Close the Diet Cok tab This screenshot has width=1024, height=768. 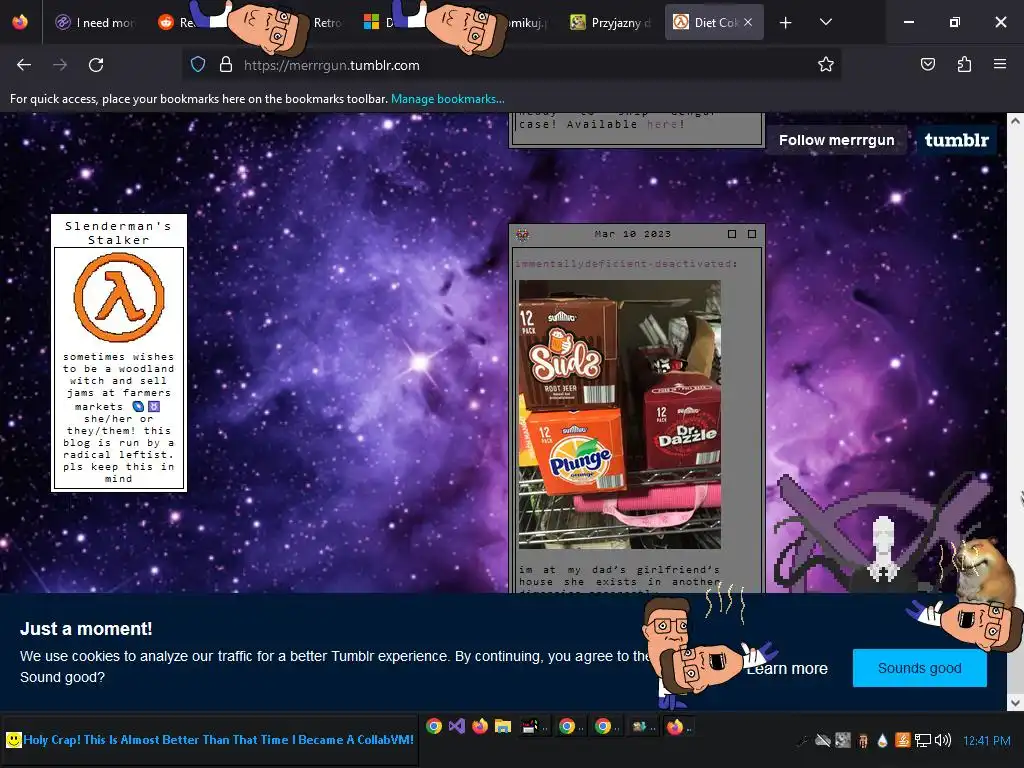(x=748, y=22)
